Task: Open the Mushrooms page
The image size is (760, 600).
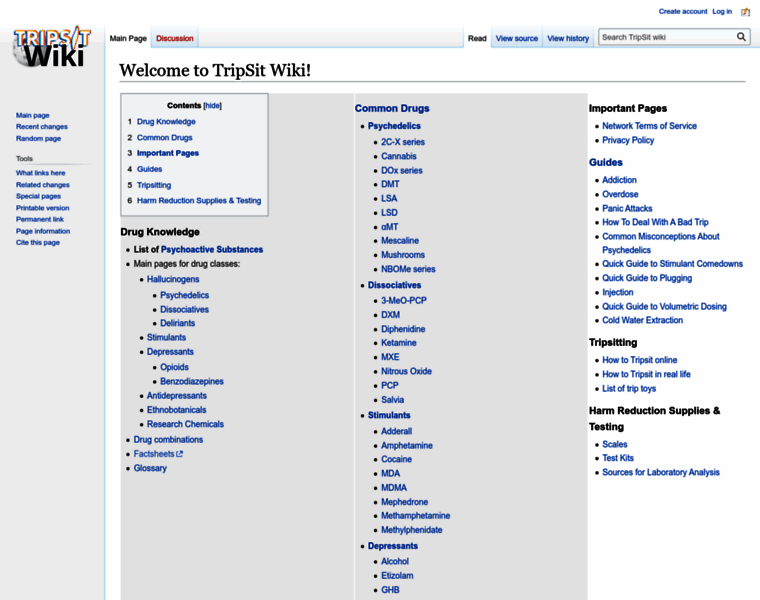Action: tap(403, 255)
